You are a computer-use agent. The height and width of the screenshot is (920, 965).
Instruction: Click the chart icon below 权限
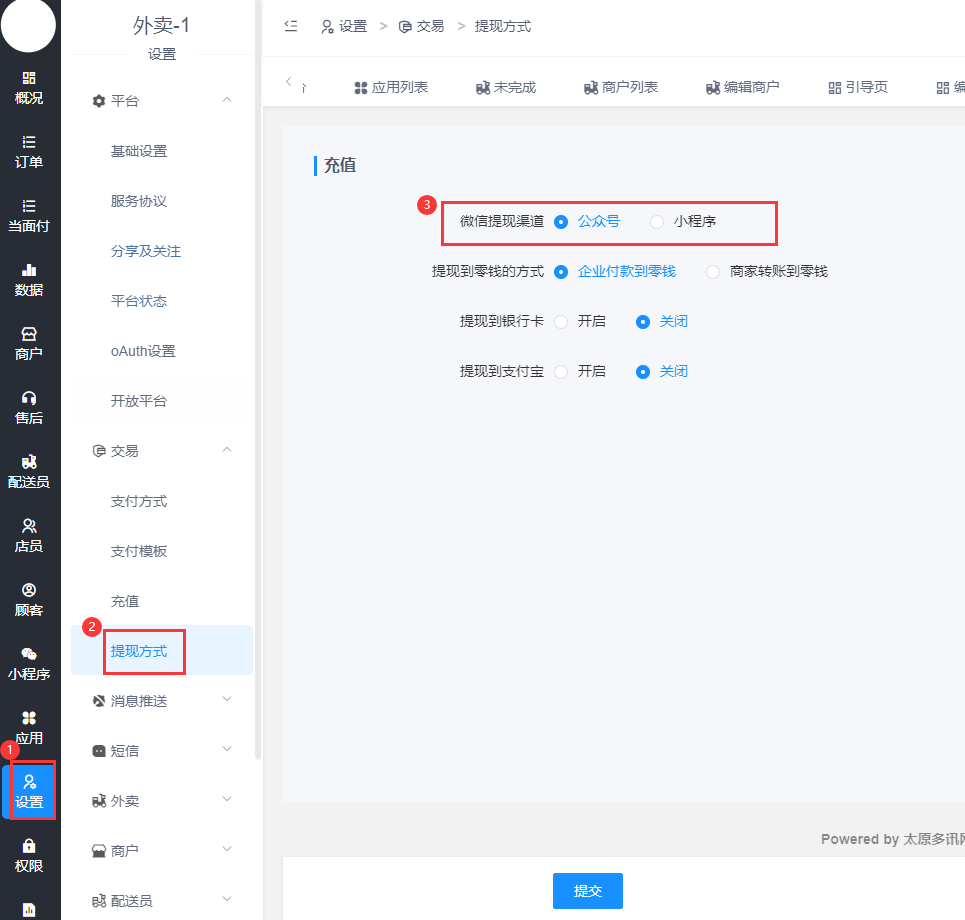pos(29,910)
